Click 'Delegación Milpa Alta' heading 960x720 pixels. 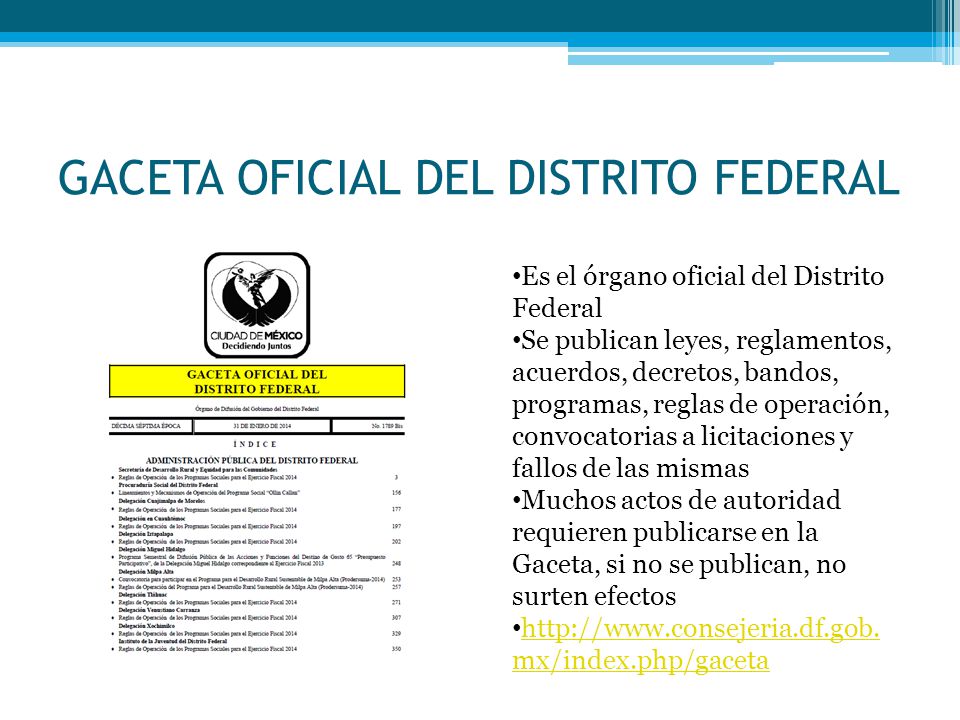tap(146, 571)
